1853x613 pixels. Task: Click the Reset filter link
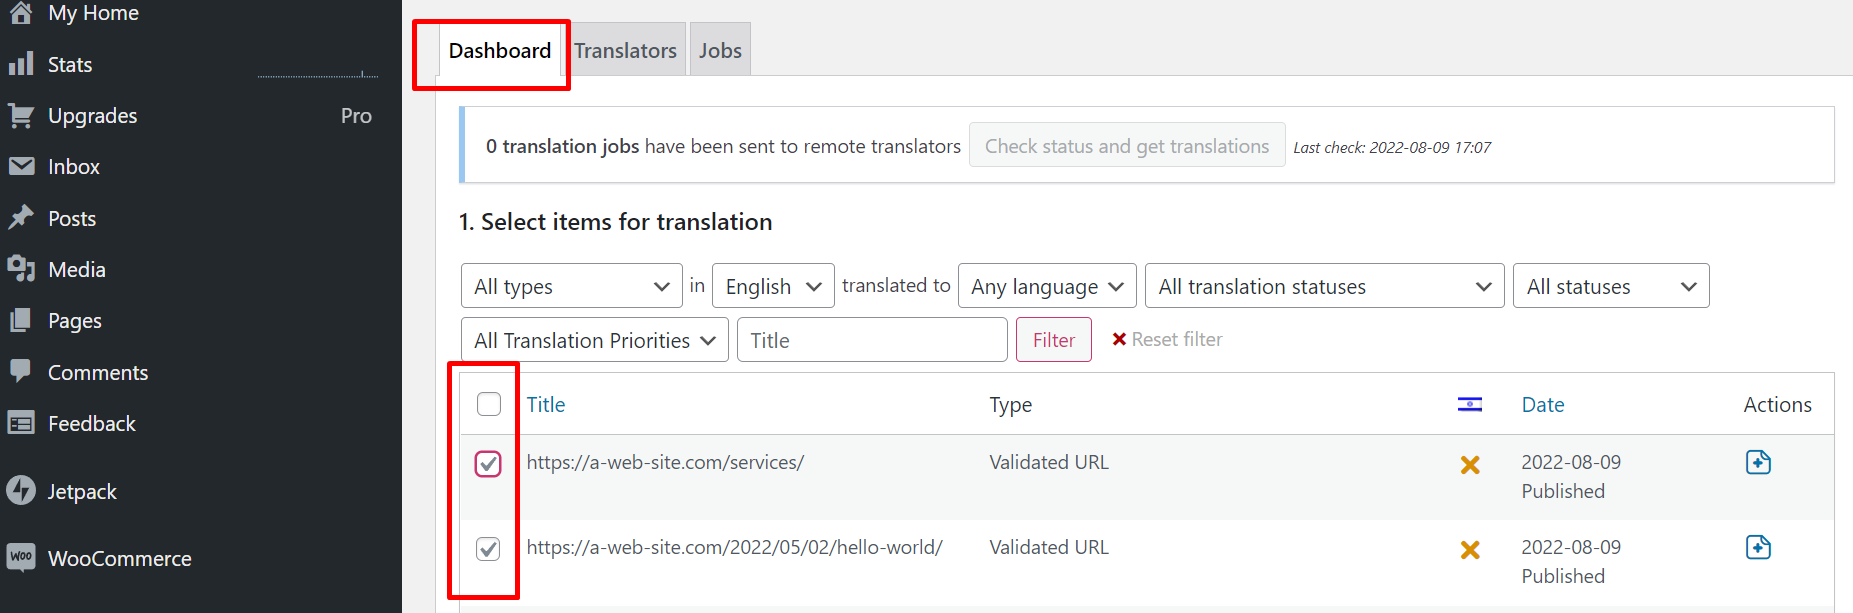click(1177, 340)
